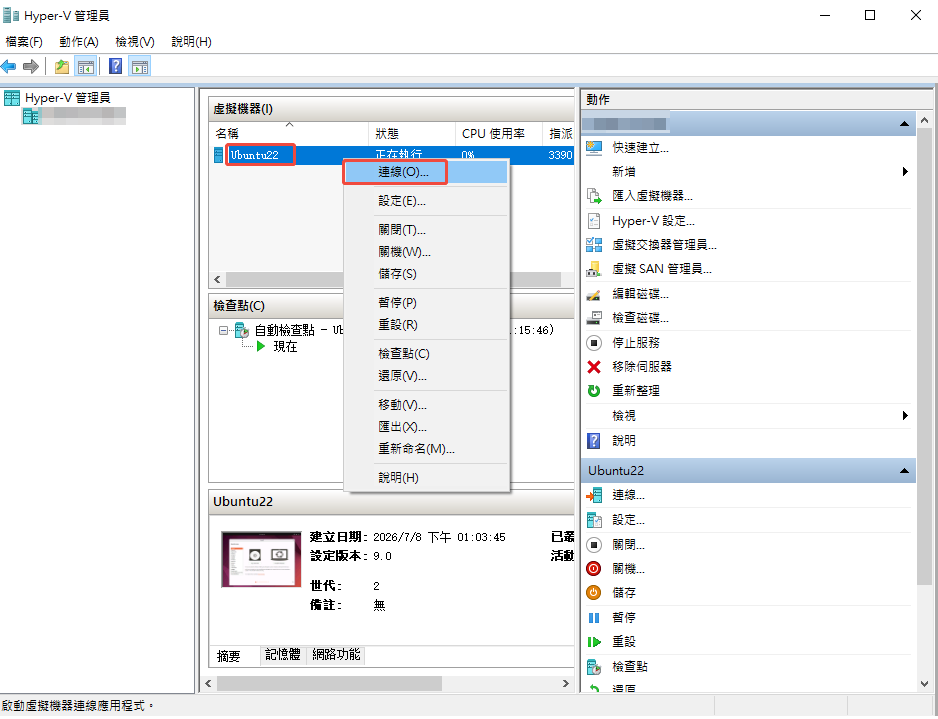The width and height of the screenshot is (938, 719).
Task: Open Hyper-V 設定 from Actions pane
Action: point(653,221)
